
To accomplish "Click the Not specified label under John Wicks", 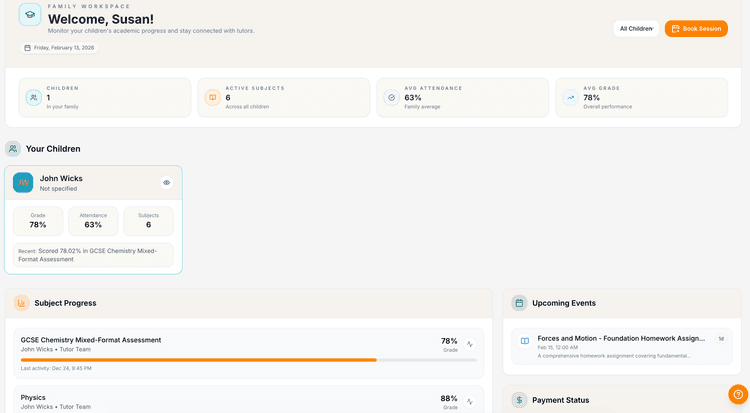I will pos(58,189).
